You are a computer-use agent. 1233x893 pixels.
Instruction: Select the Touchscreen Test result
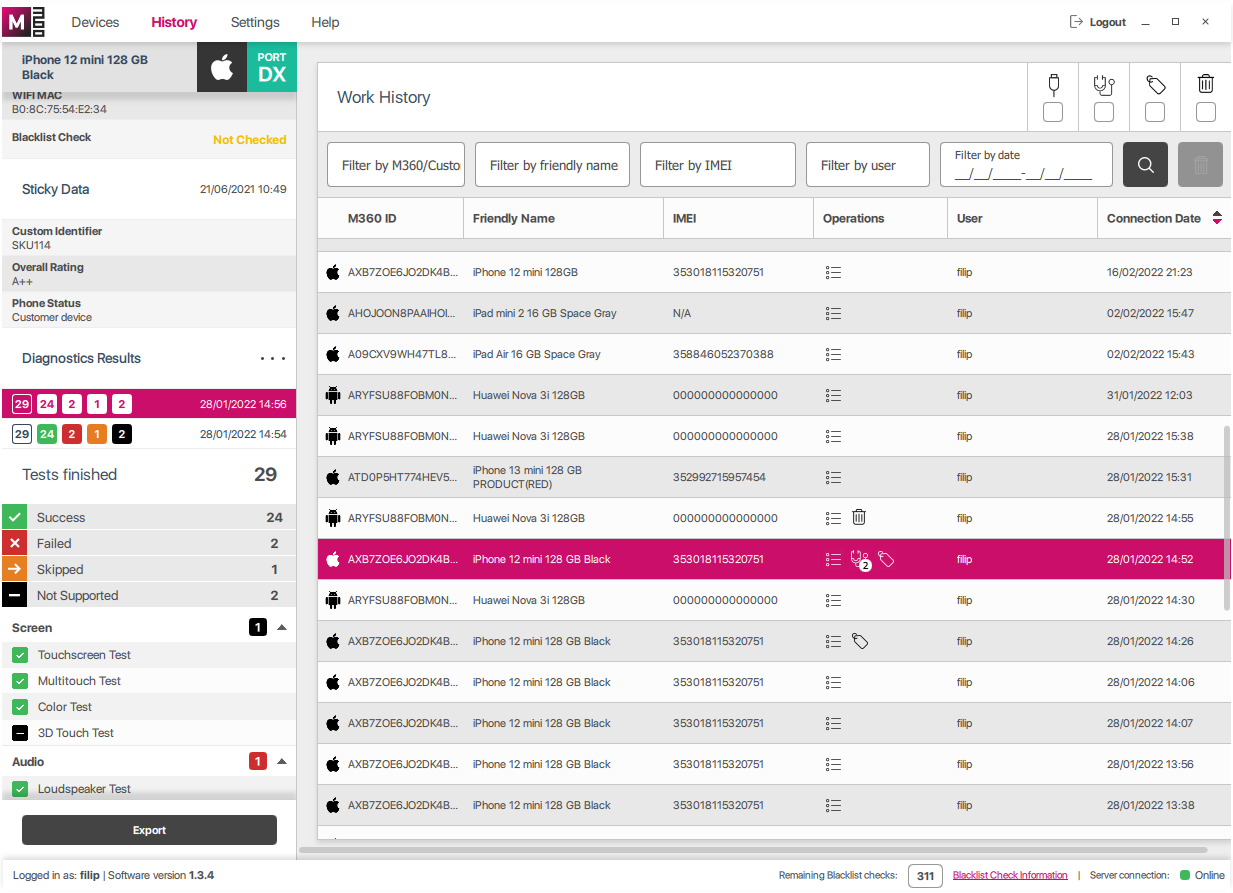(x=149, y=655)
